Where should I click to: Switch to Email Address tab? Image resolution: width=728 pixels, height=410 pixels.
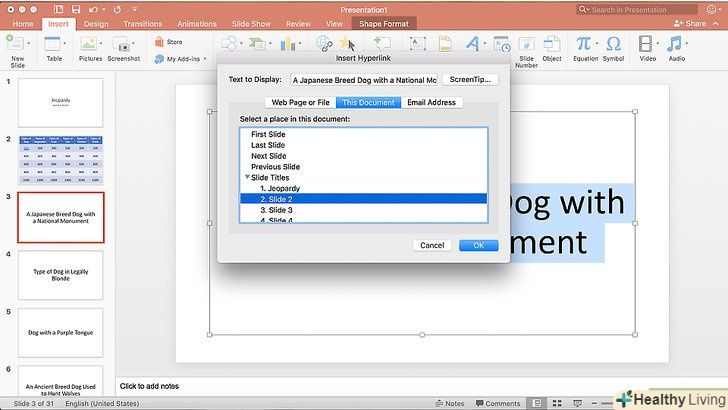(431, 102)
